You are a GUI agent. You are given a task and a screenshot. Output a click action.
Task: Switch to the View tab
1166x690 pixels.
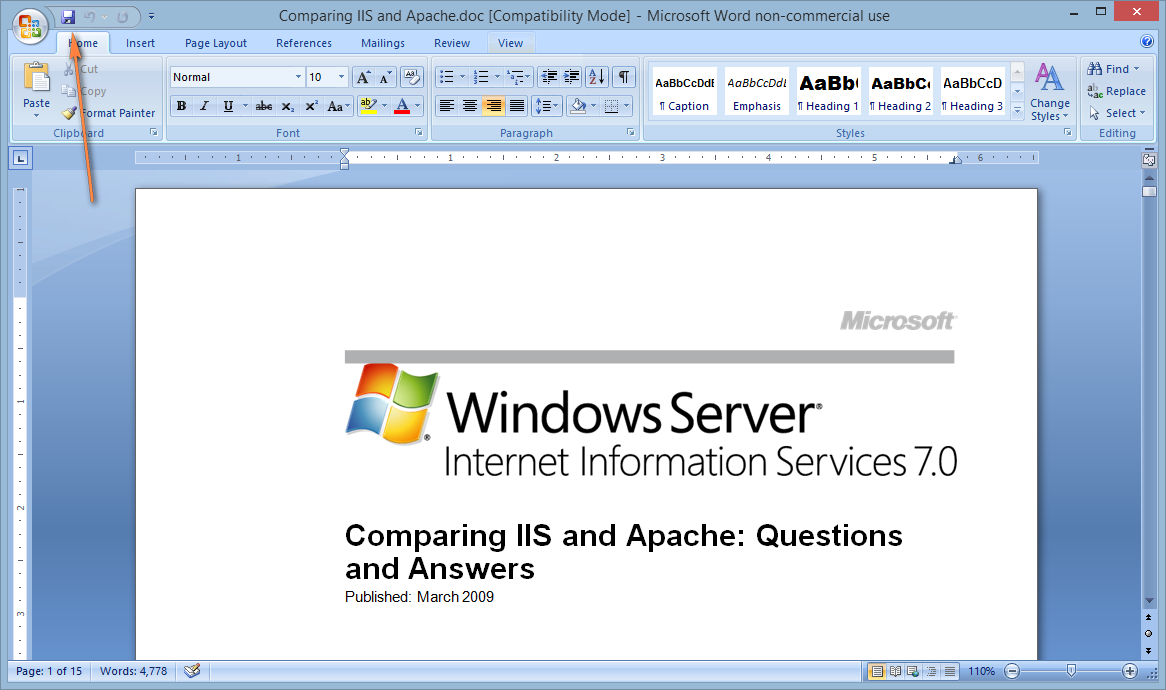pos(510,43)
